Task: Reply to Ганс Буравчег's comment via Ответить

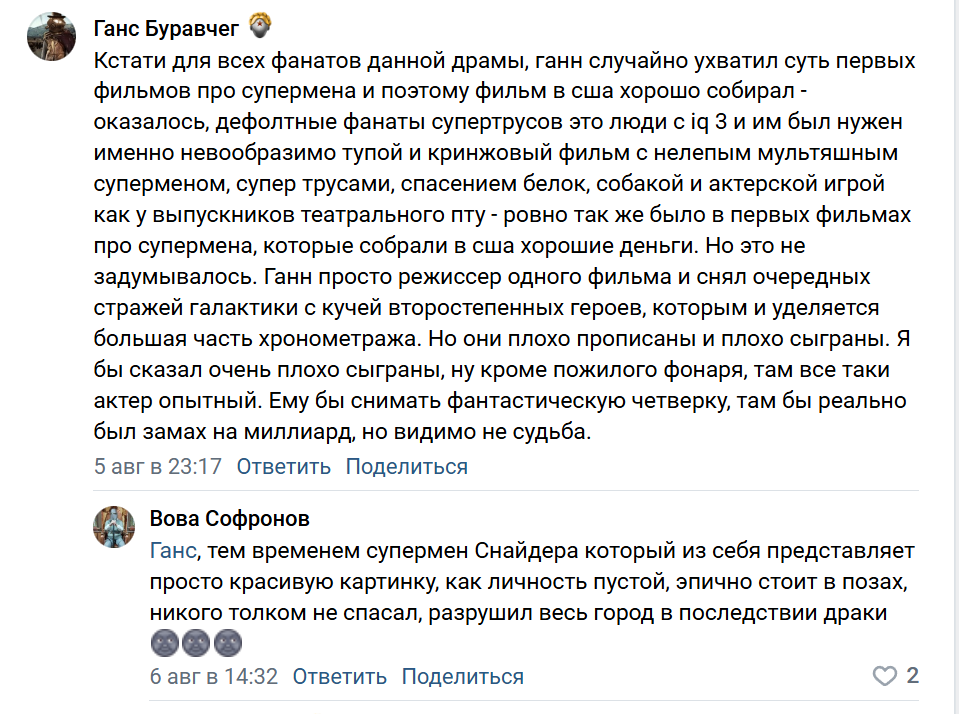Action: tap(283, 466)
